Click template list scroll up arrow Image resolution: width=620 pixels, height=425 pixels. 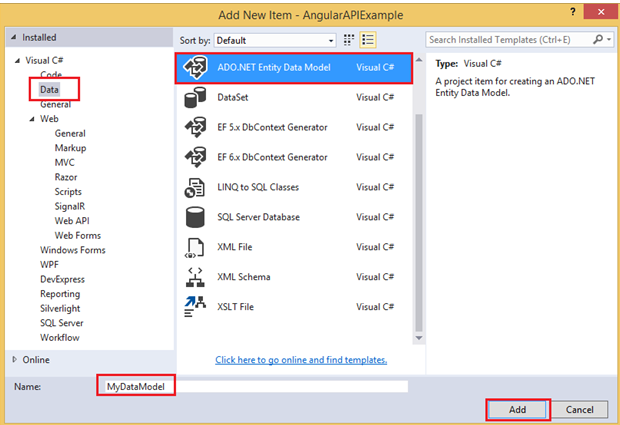(419, 60)
